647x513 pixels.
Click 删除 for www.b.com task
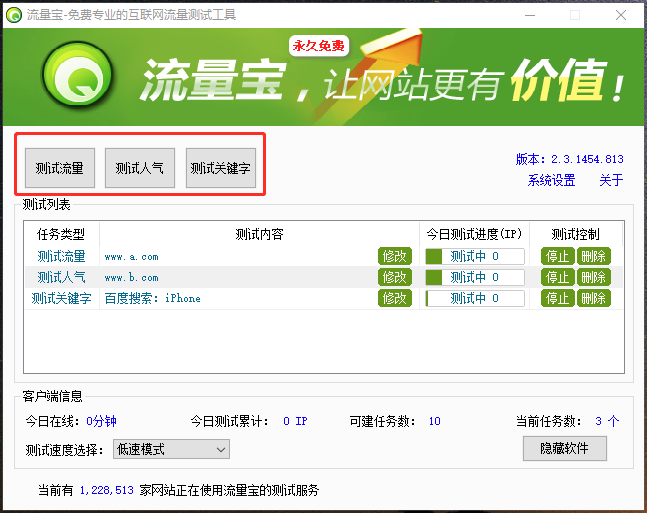593,277
